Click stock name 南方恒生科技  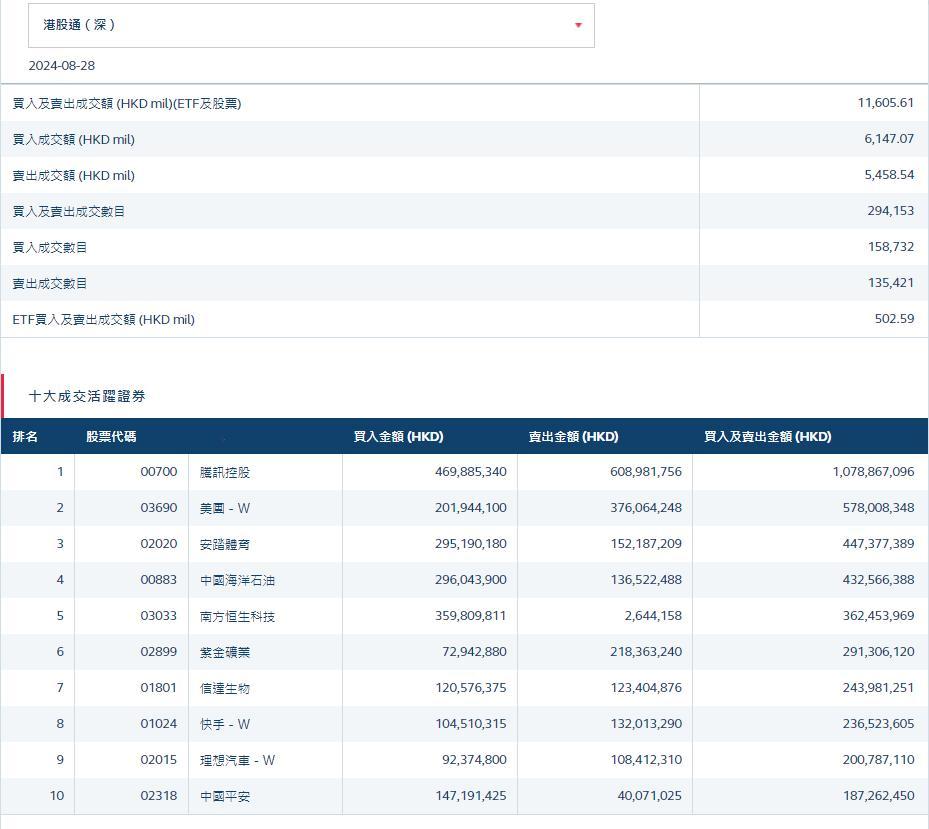pyautogui.click(x=237, y=616)
